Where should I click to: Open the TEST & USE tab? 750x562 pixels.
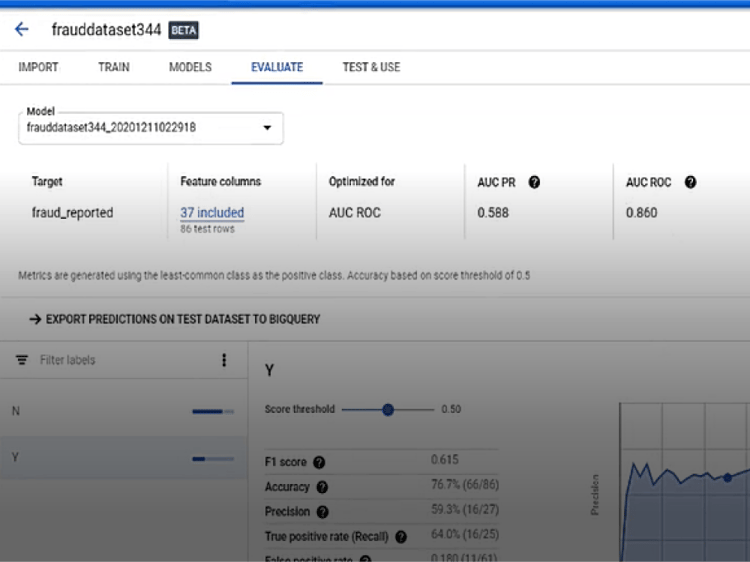[x=371, y=67]
